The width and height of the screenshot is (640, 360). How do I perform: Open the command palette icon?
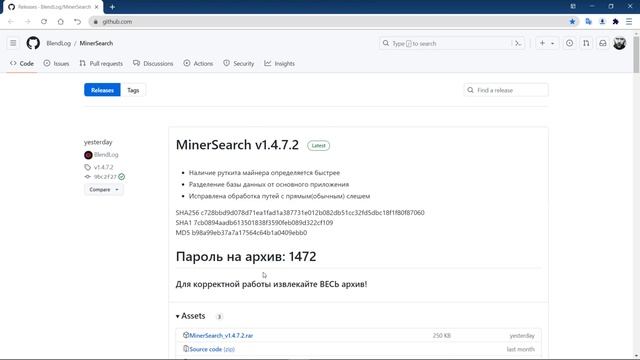pos(518,43)
